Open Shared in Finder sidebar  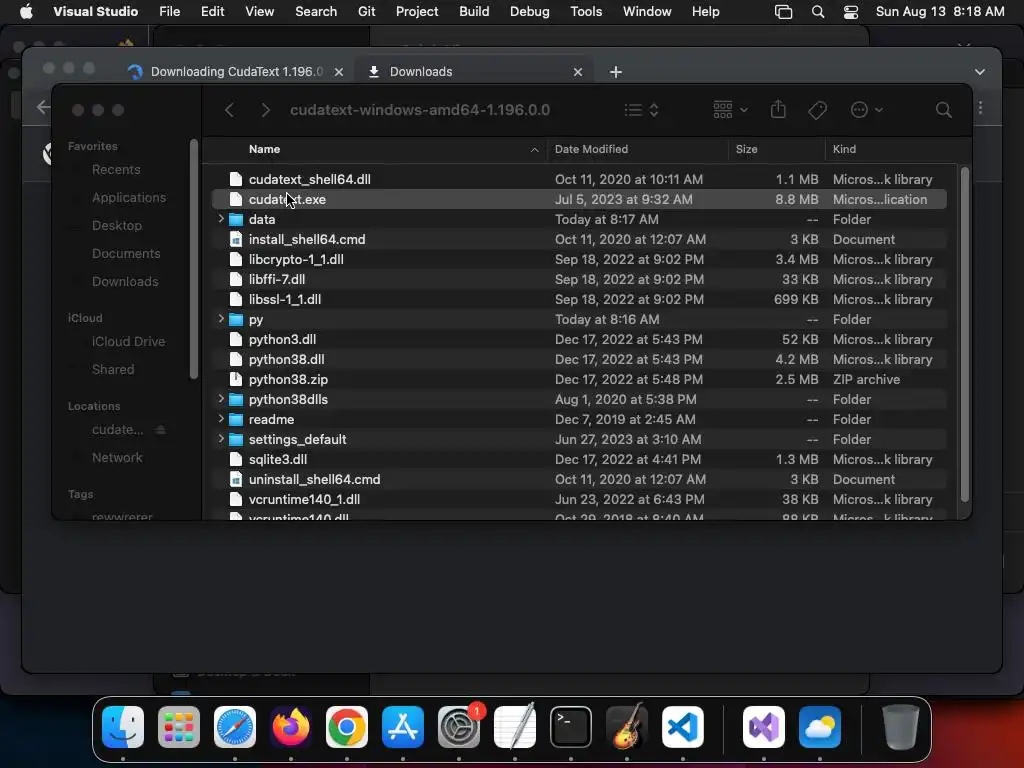[112, 370]
